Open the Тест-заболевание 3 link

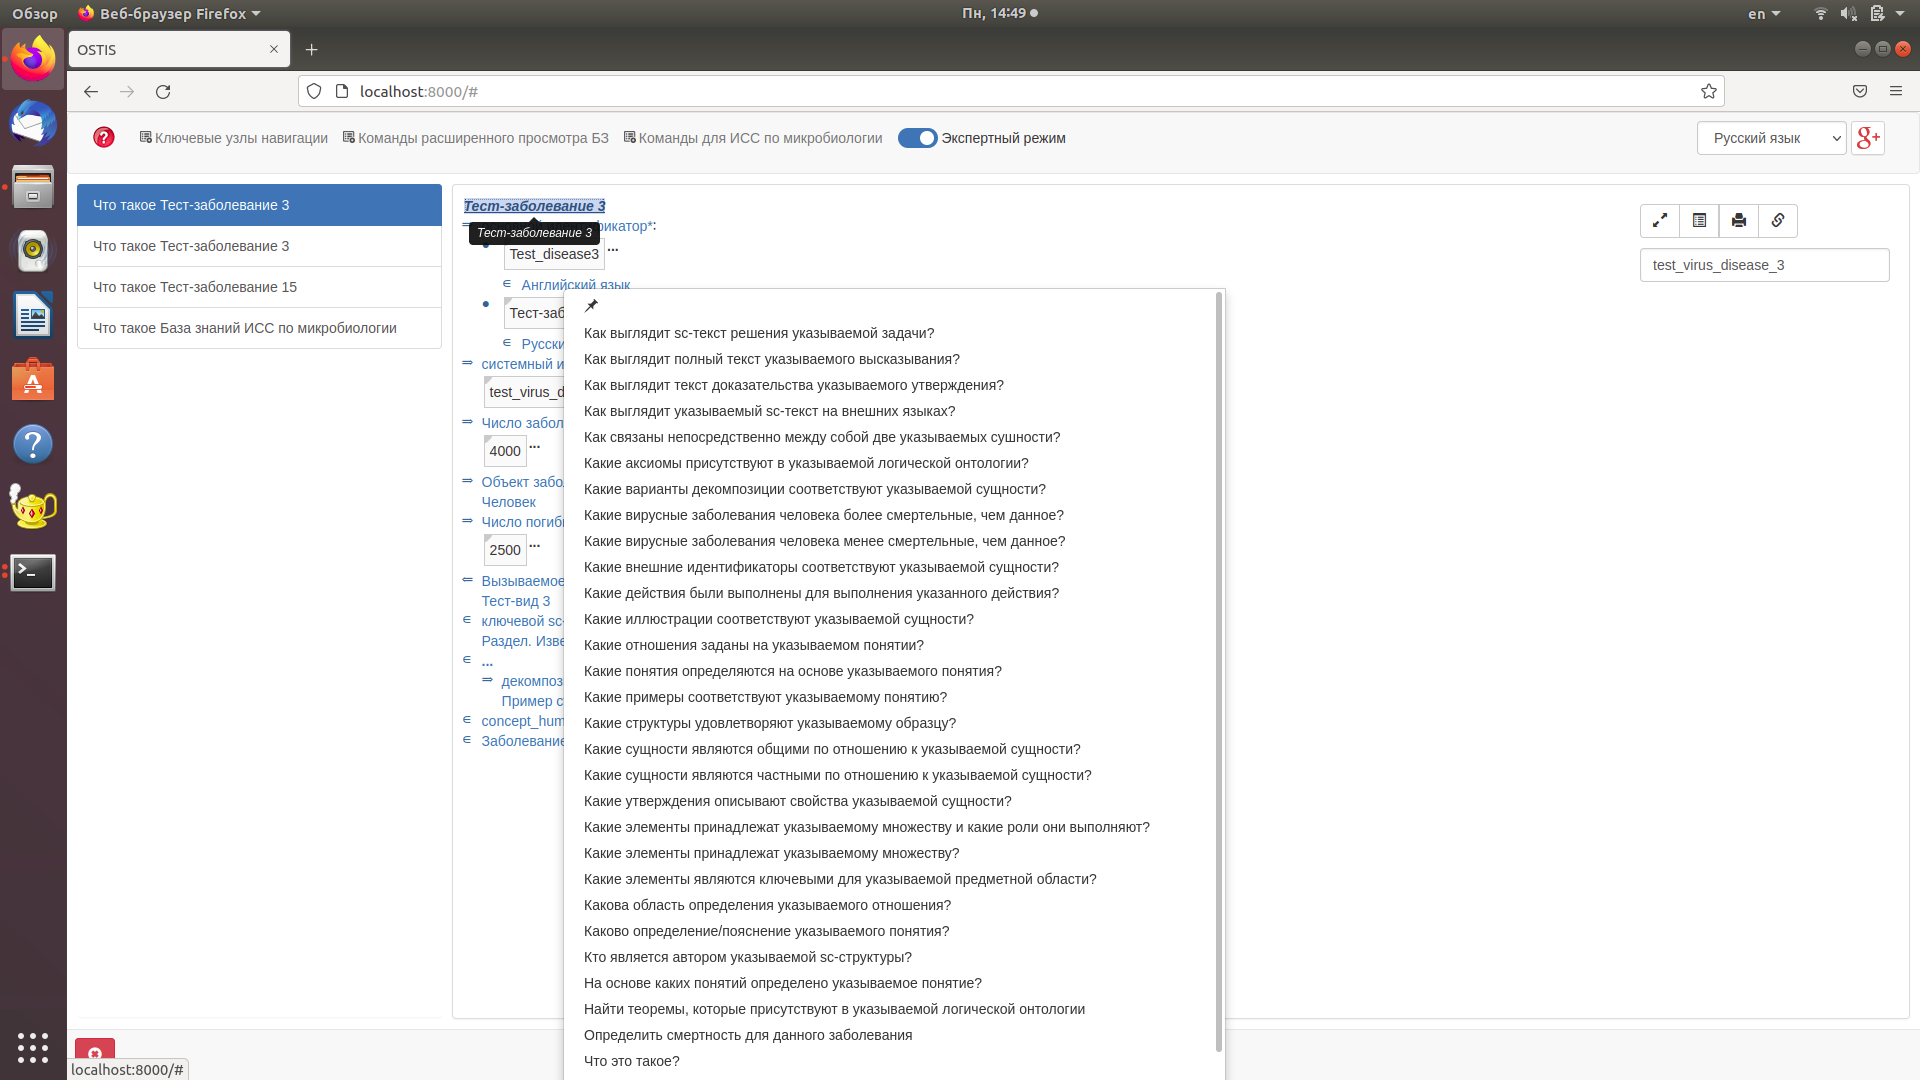[534, 206]
